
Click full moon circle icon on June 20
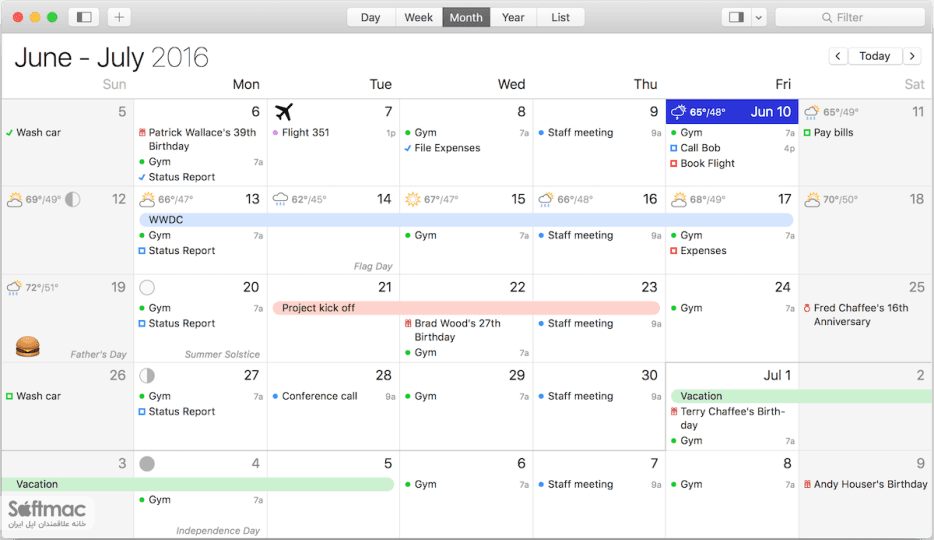click(x=147, y=288)
